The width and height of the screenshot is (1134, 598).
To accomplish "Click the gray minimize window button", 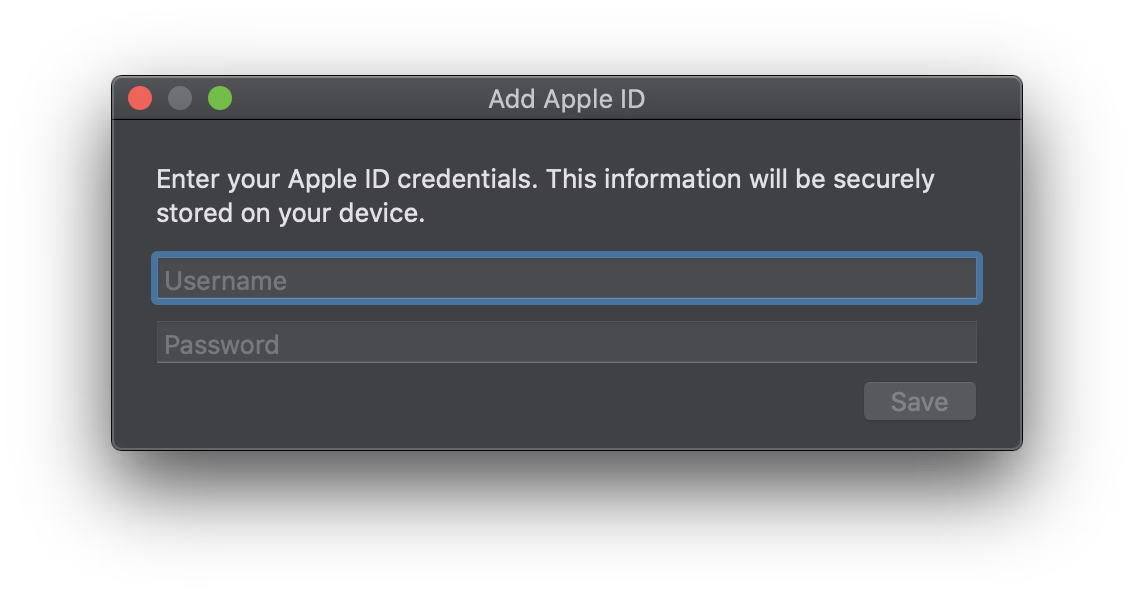I will pyautogui.click(x=180, y=98).
